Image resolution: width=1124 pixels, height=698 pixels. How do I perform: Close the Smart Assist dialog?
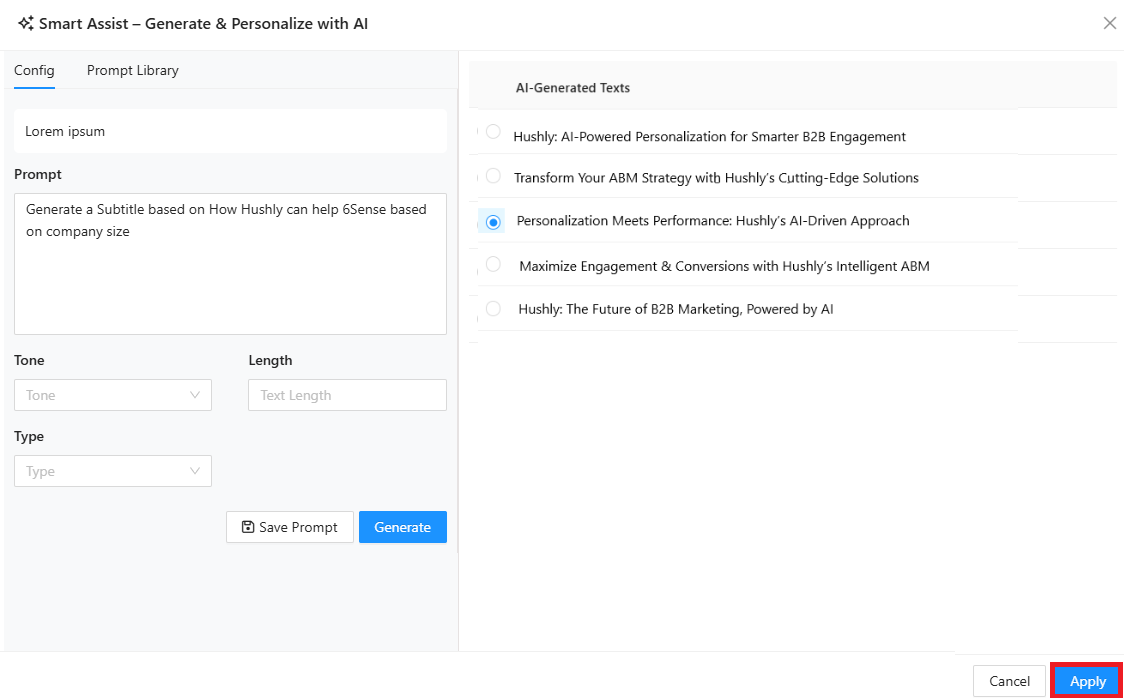click(1109, 24)
